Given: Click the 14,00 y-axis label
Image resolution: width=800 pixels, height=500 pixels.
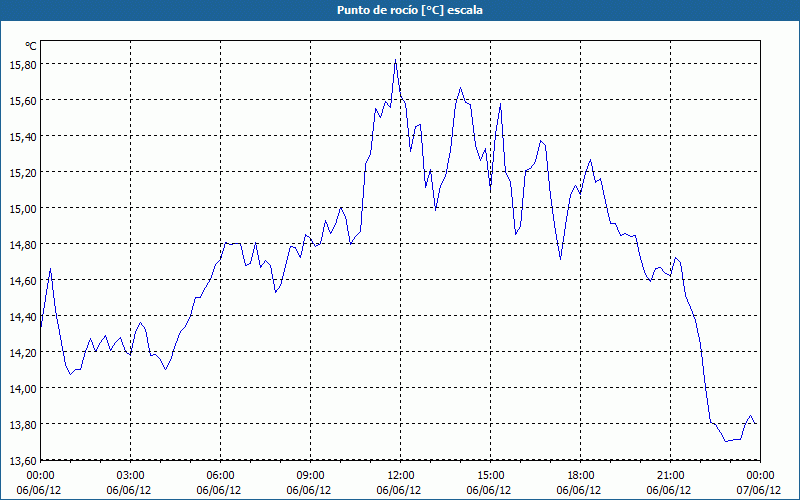Looking at the screenshot, I should coord(23,389).
